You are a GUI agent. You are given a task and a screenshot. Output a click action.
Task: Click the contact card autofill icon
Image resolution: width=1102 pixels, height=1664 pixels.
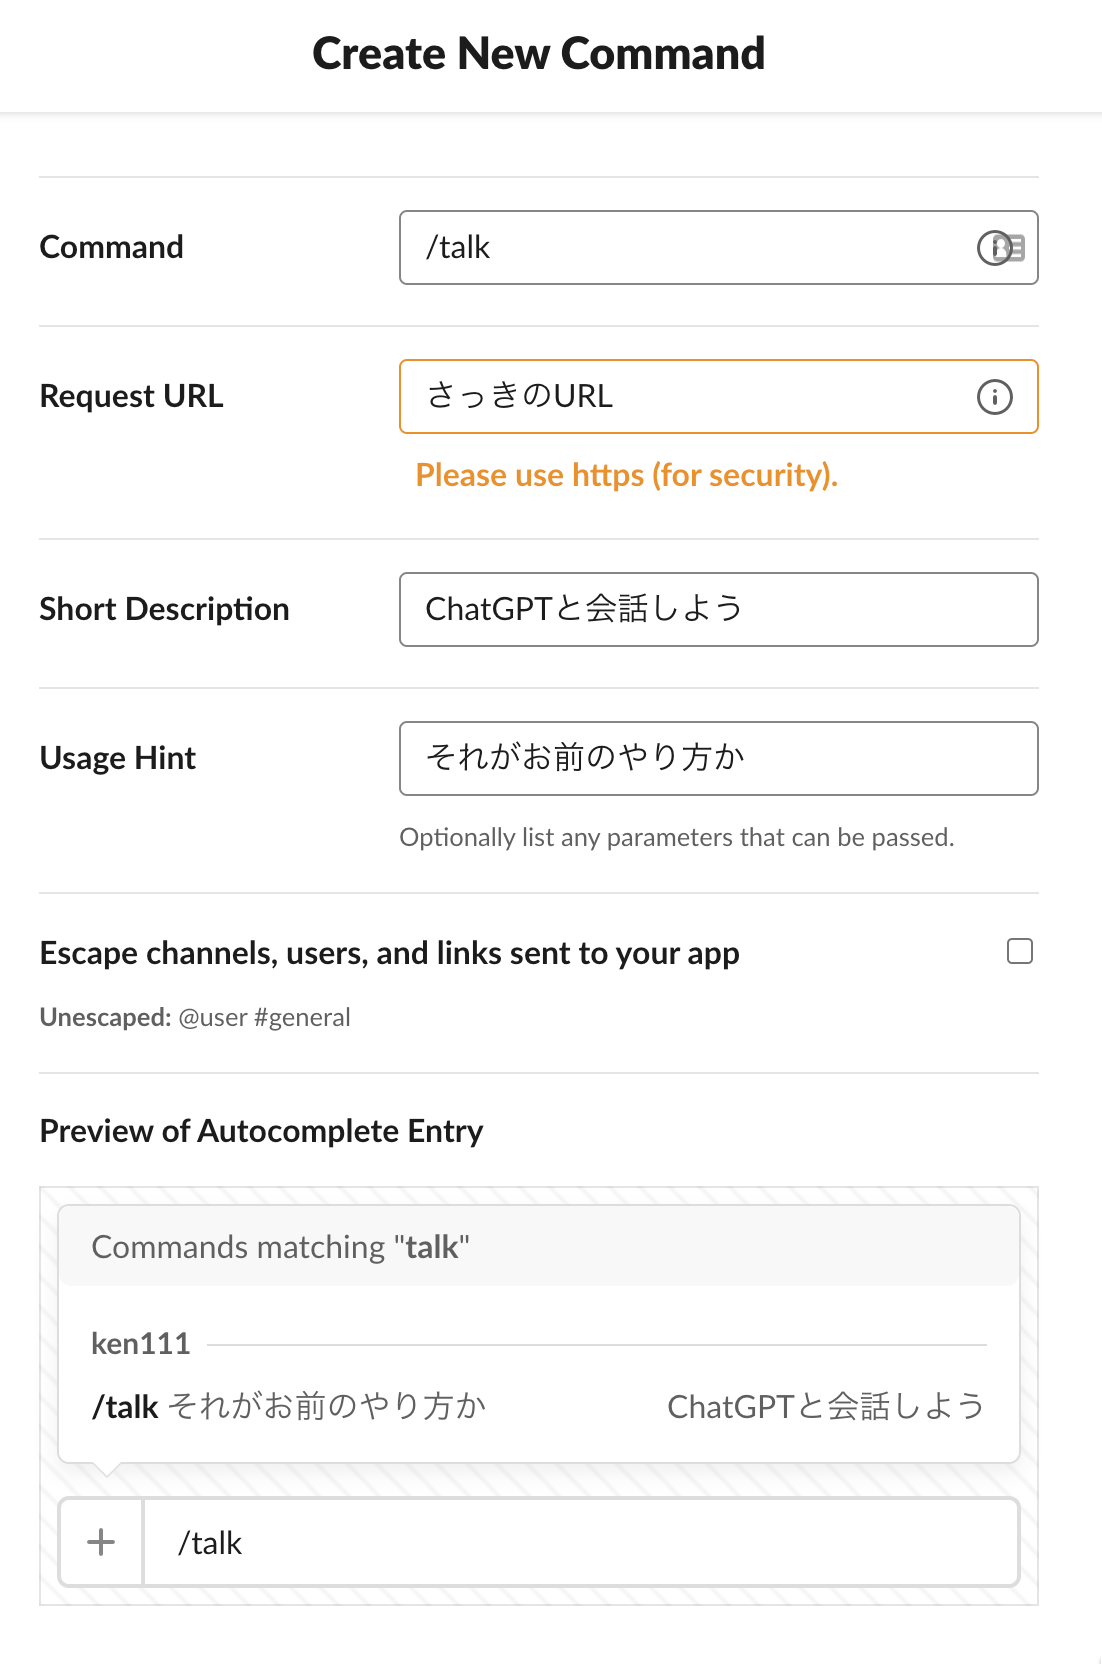pyautogui.click(x=1010, y=248)
